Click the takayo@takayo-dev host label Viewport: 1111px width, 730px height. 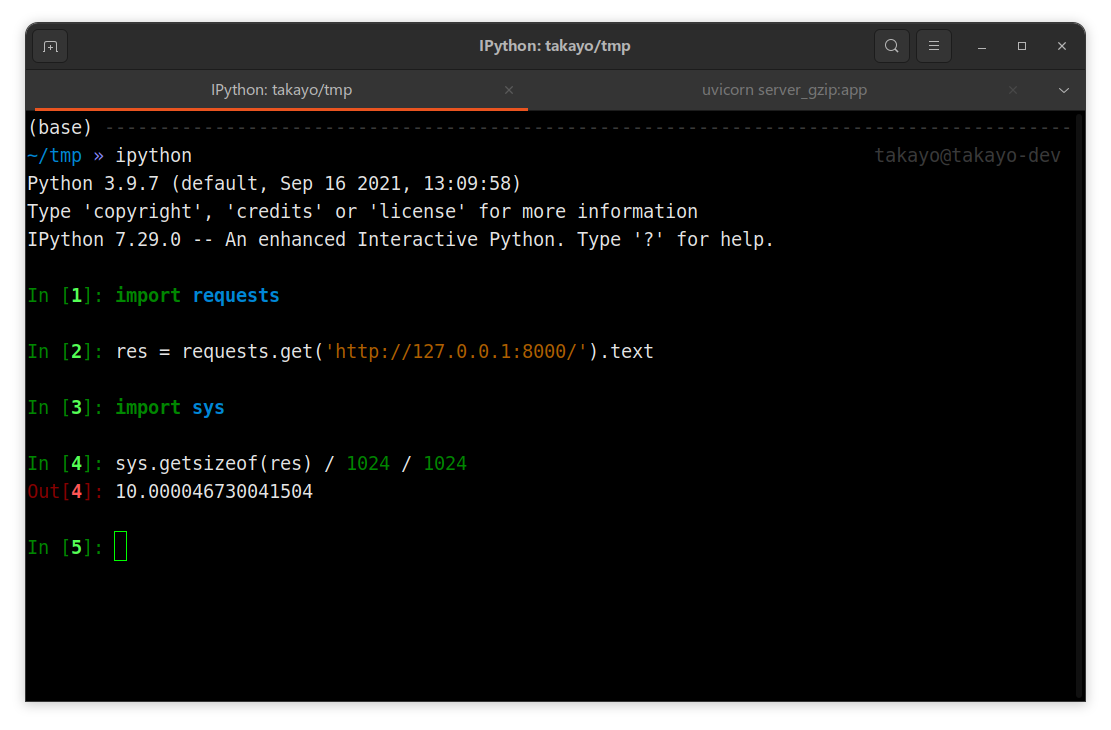[967, 156]
